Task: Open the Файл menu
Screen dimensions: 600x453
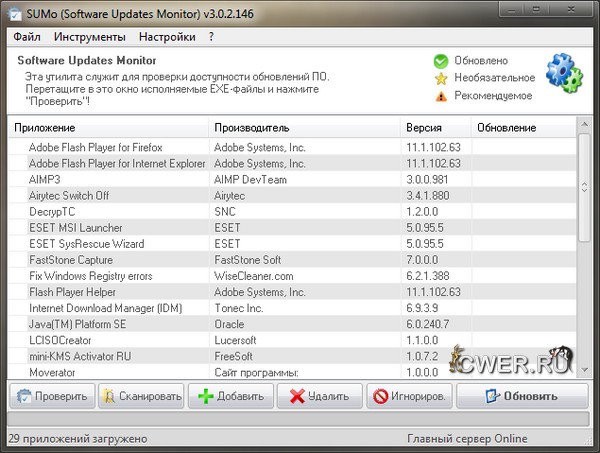Action: pyautogui.click(x=27, y=37)
